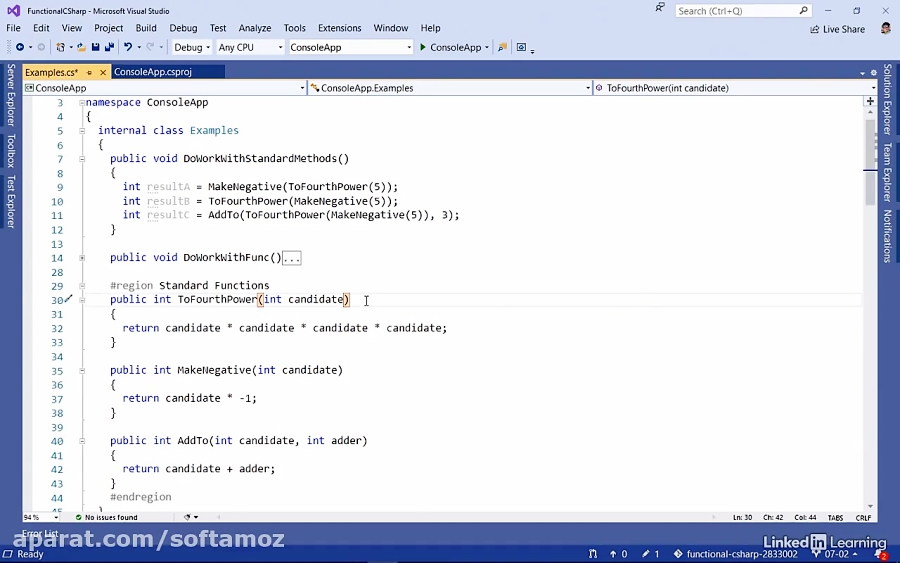The height and width of the screenshot is (563, 900).
Task: Expand the collapsed DoWorkWithFunc method
Action: pos(82,258)
